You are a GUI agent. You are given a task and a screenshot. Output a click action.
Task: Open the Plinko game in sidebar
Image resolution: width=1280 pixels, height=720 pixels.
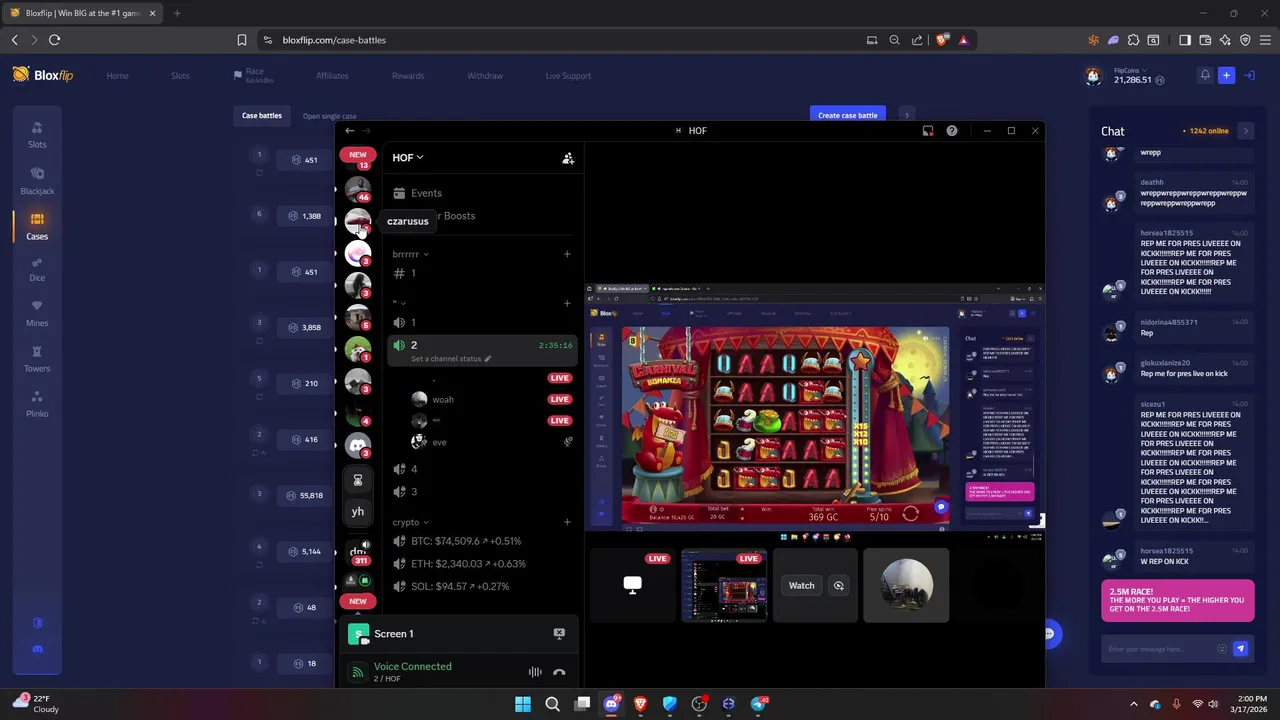[37, 404]
